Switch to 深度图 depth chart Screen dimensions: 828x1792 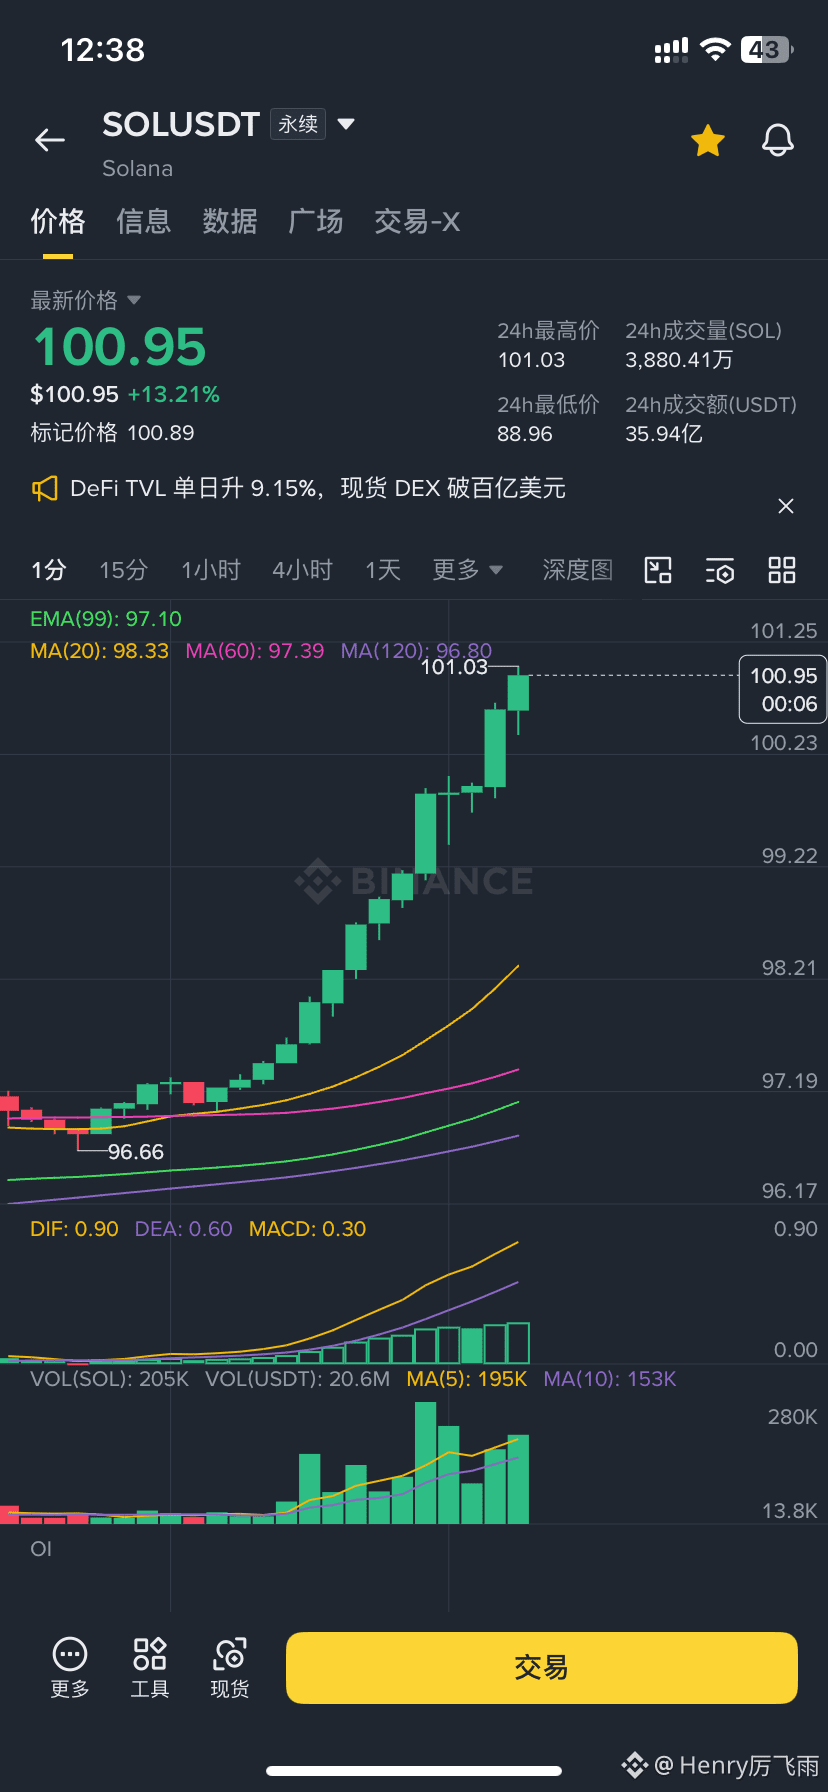[x=578, y=570]
